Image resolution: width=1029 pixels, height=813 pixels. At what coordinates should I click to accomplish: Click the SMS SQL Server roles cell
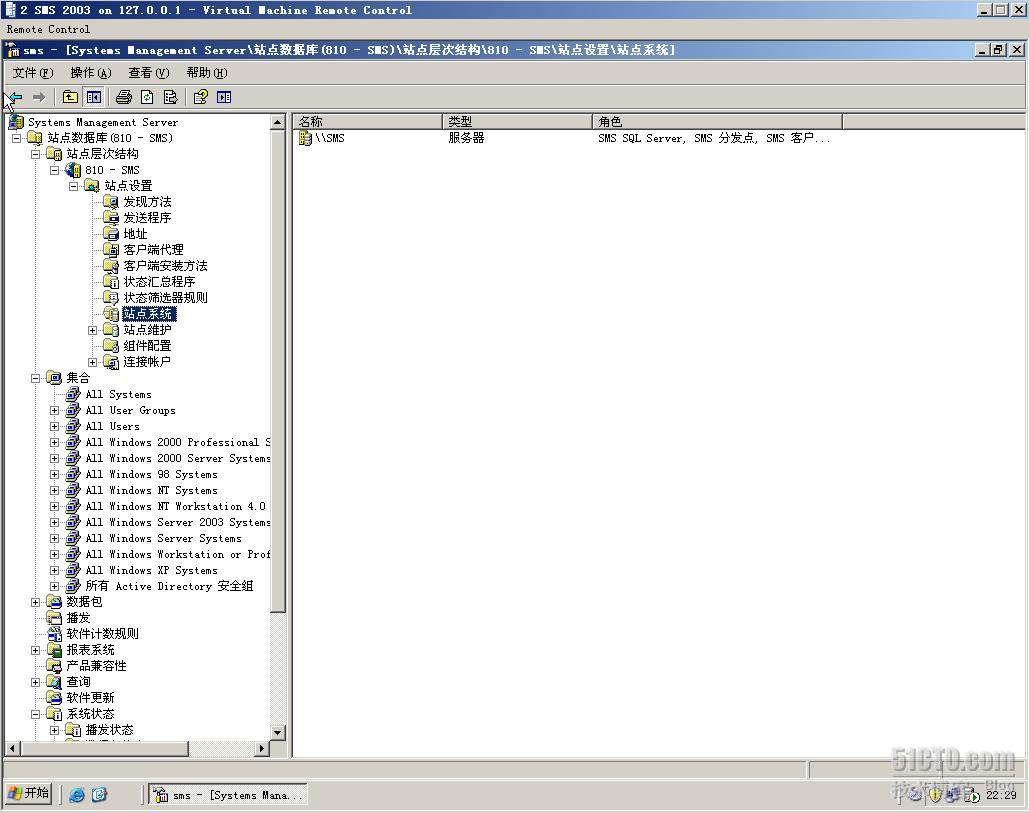714,138
